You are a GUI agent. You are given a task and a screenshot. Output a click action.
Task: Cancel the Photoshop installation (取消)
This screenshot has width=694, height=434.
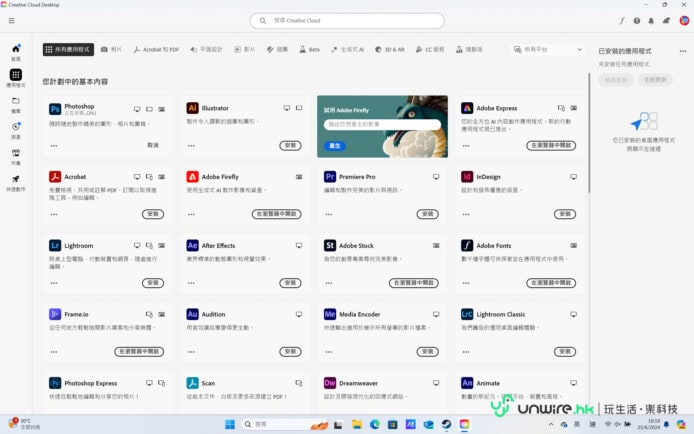tap(153, 145)
